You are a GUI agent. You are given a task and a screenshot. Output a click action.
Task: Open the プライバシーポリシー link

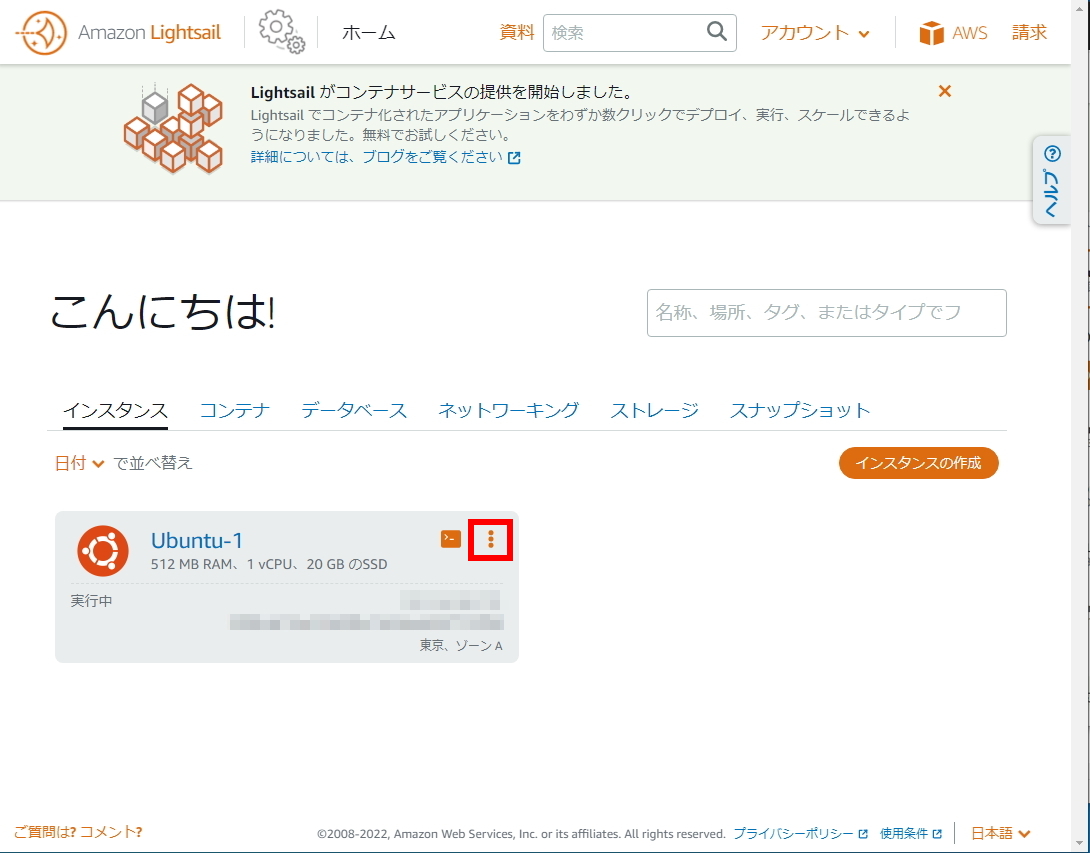(800, 833)
